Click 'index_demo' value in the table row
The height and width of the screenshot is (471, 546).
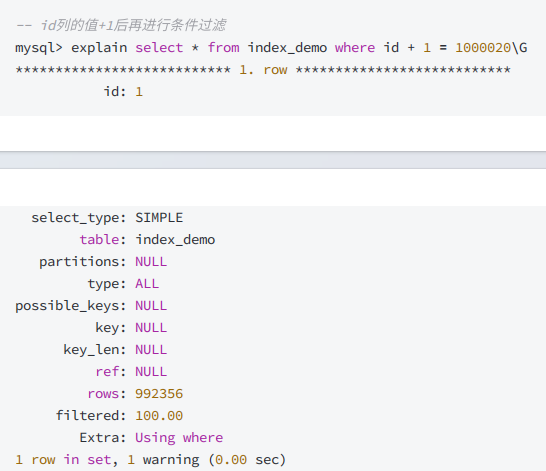[x=175, y=240]
